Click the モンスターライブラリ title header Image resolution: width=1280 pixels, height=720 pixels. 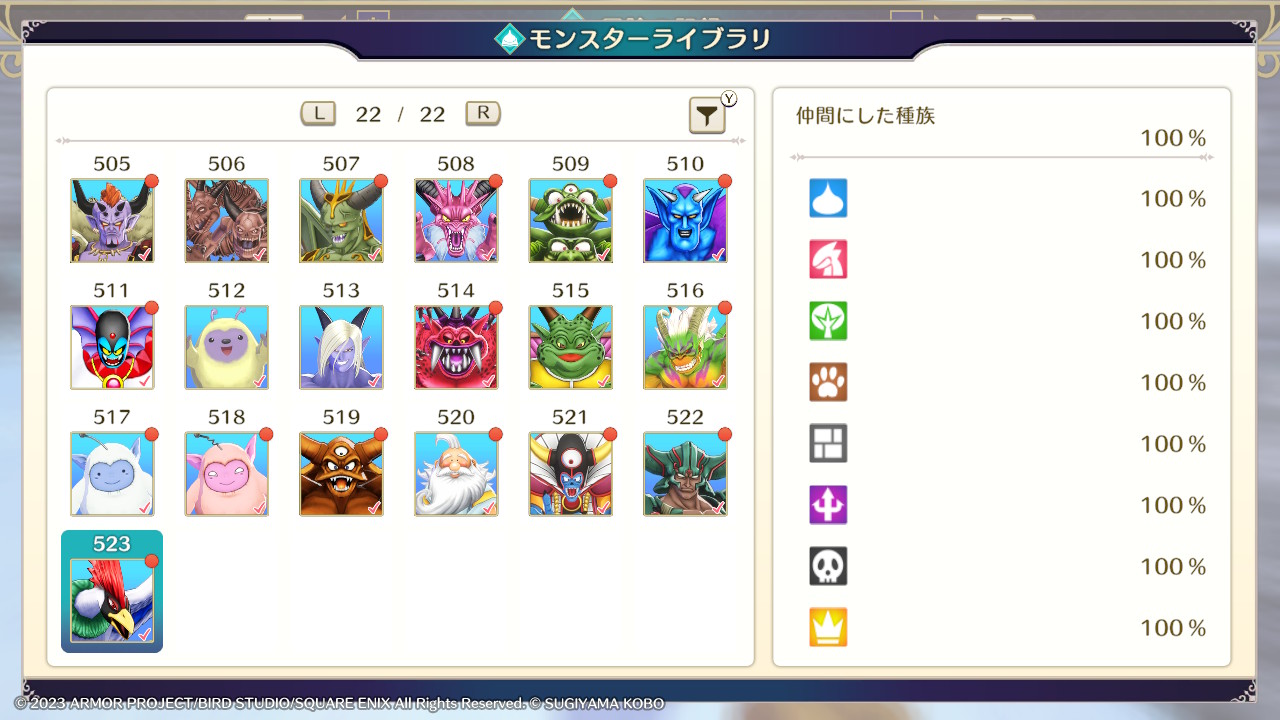[634, 39]
